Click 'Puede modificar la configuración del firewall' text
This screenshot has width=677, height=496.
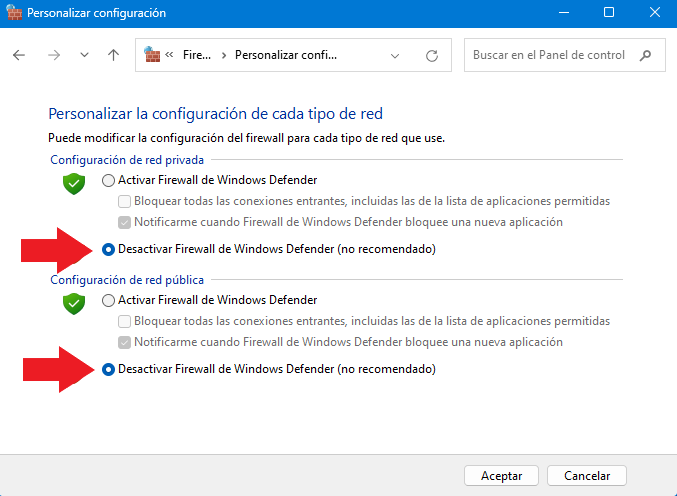pos(246,138)
